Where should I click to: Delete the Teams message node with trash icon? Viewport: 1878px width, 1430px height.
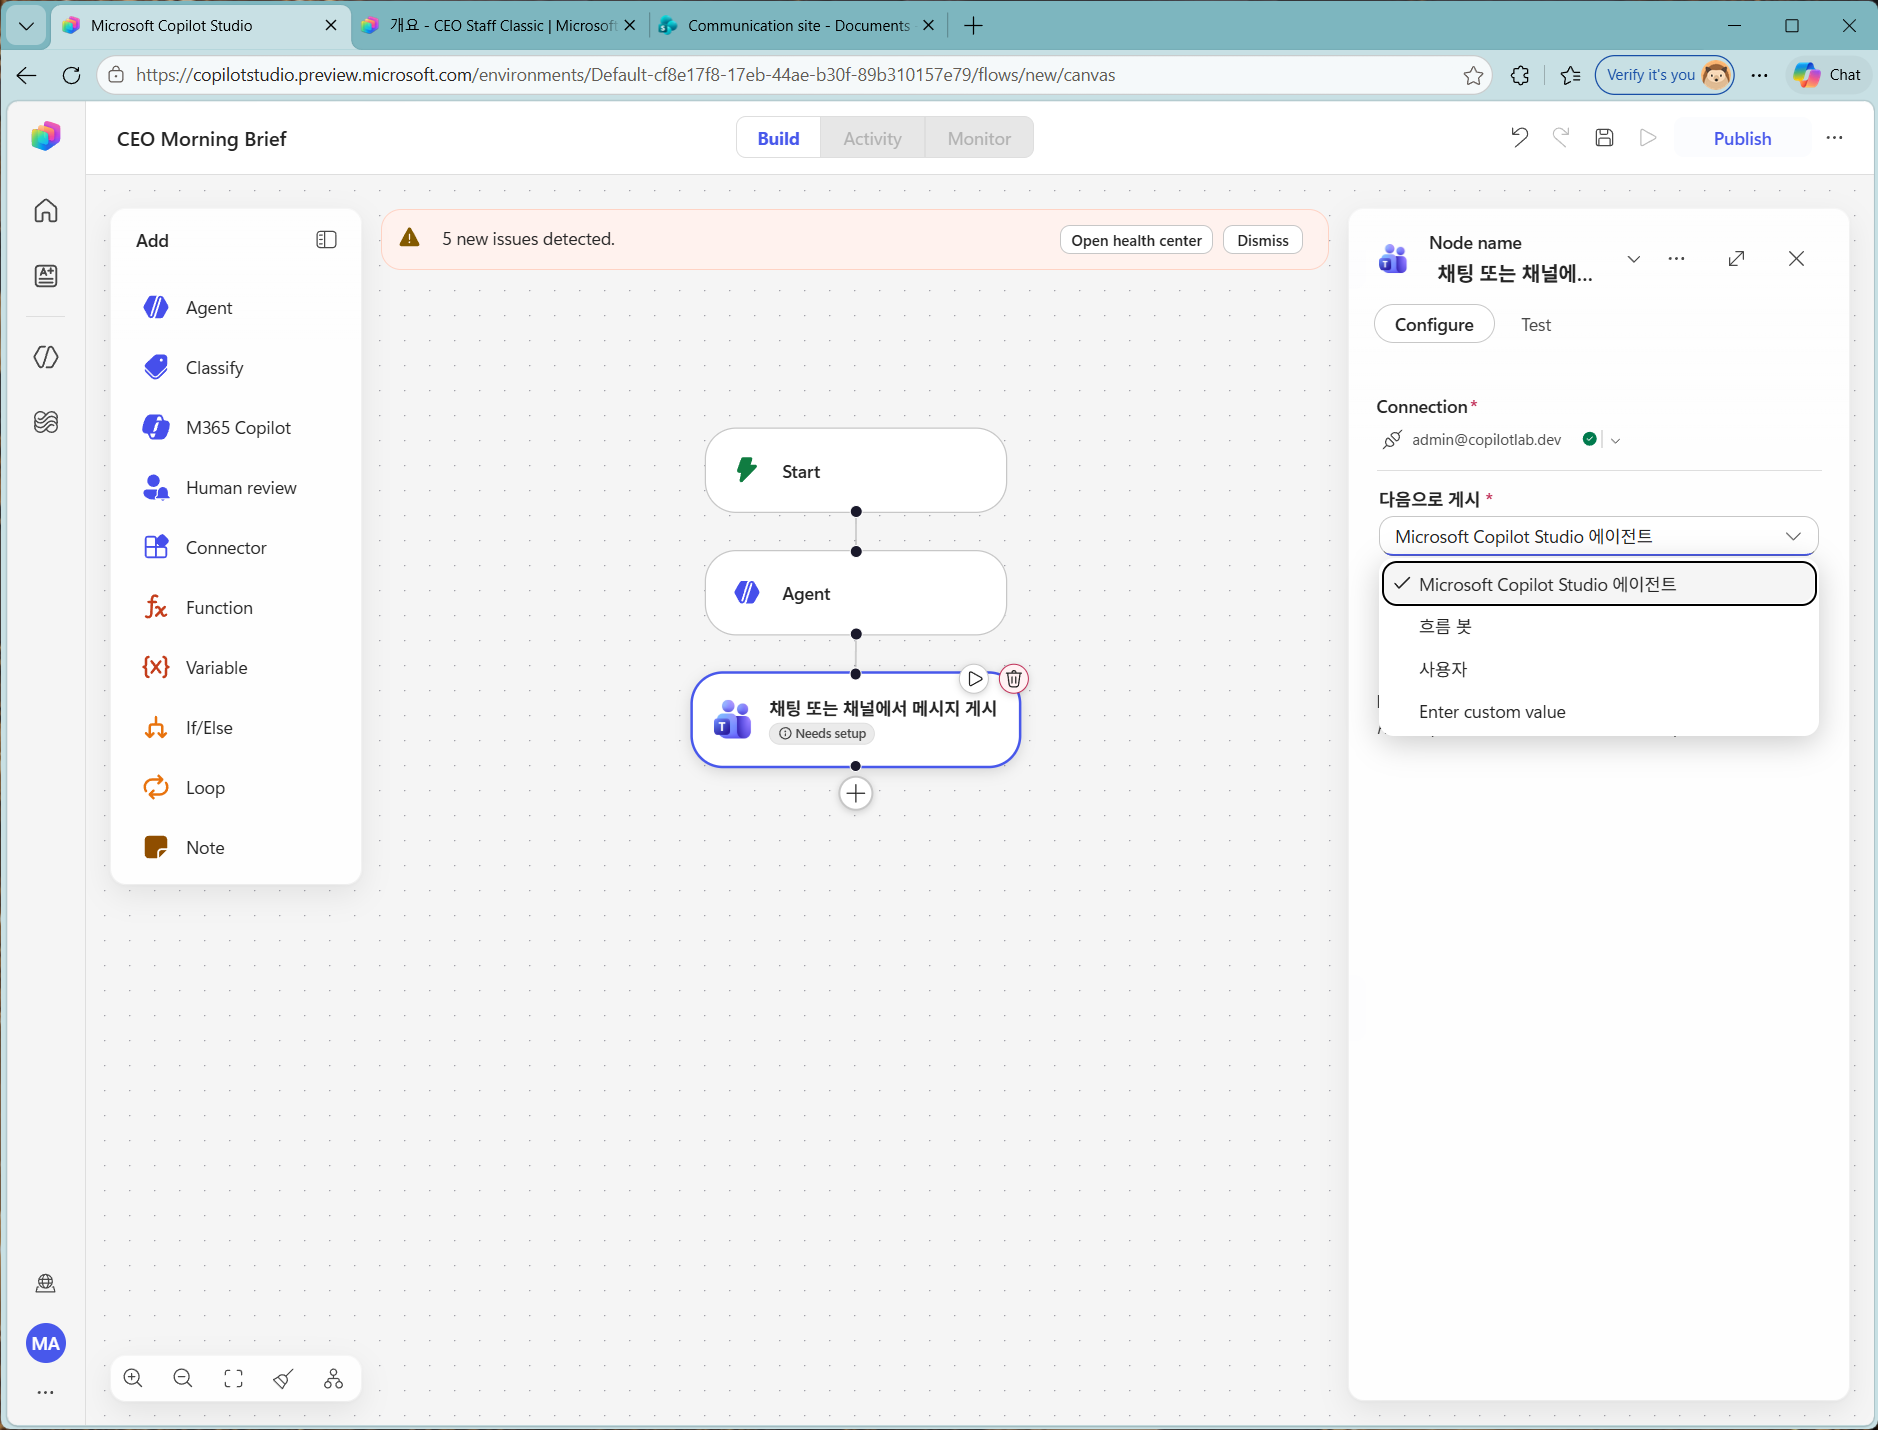point(1014,679)
